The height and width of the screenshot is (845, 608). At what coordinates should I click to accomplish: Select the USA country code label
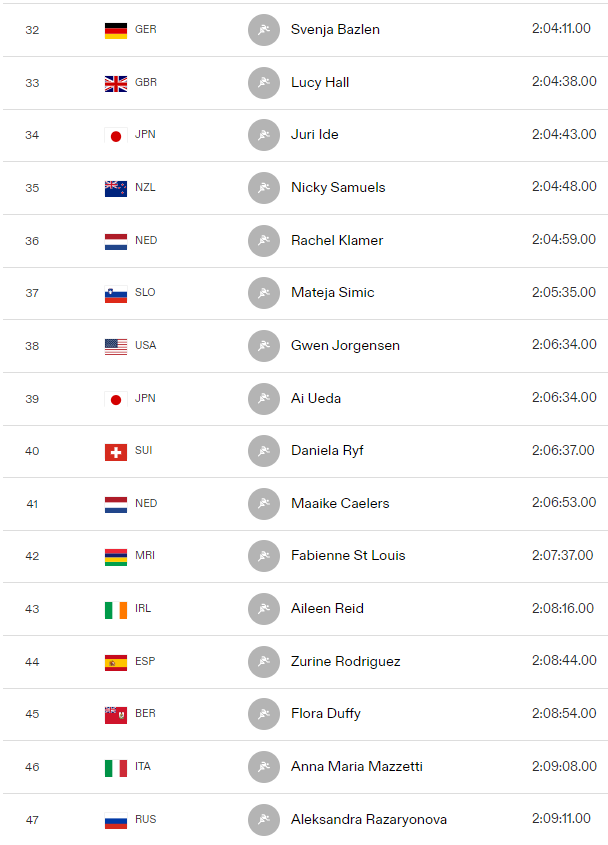click(146, 345)
